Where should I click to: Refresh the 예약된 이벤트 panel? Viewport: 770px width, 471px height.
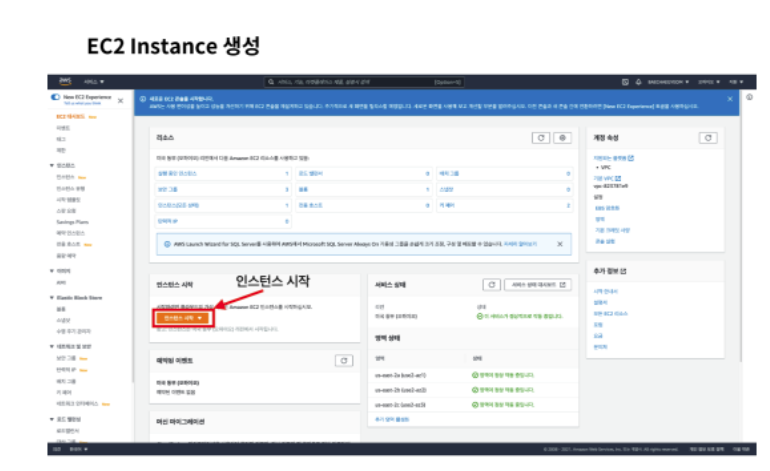344,361
